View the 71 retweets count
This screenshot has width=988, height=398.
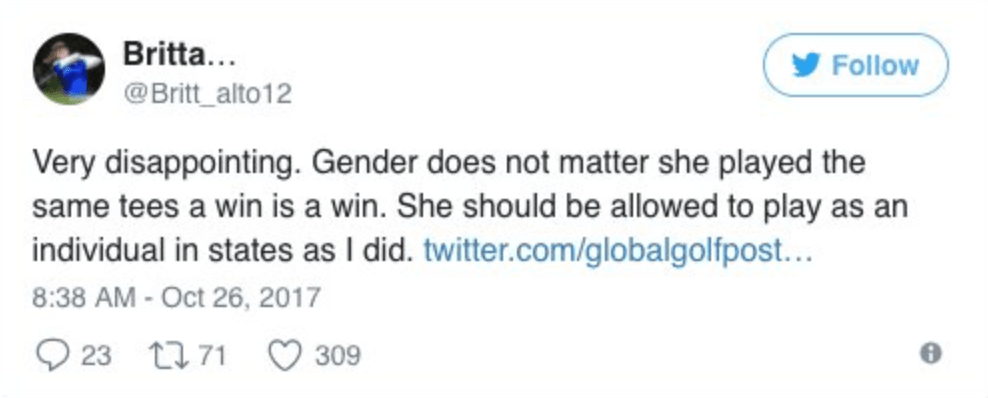pos(211,356)
